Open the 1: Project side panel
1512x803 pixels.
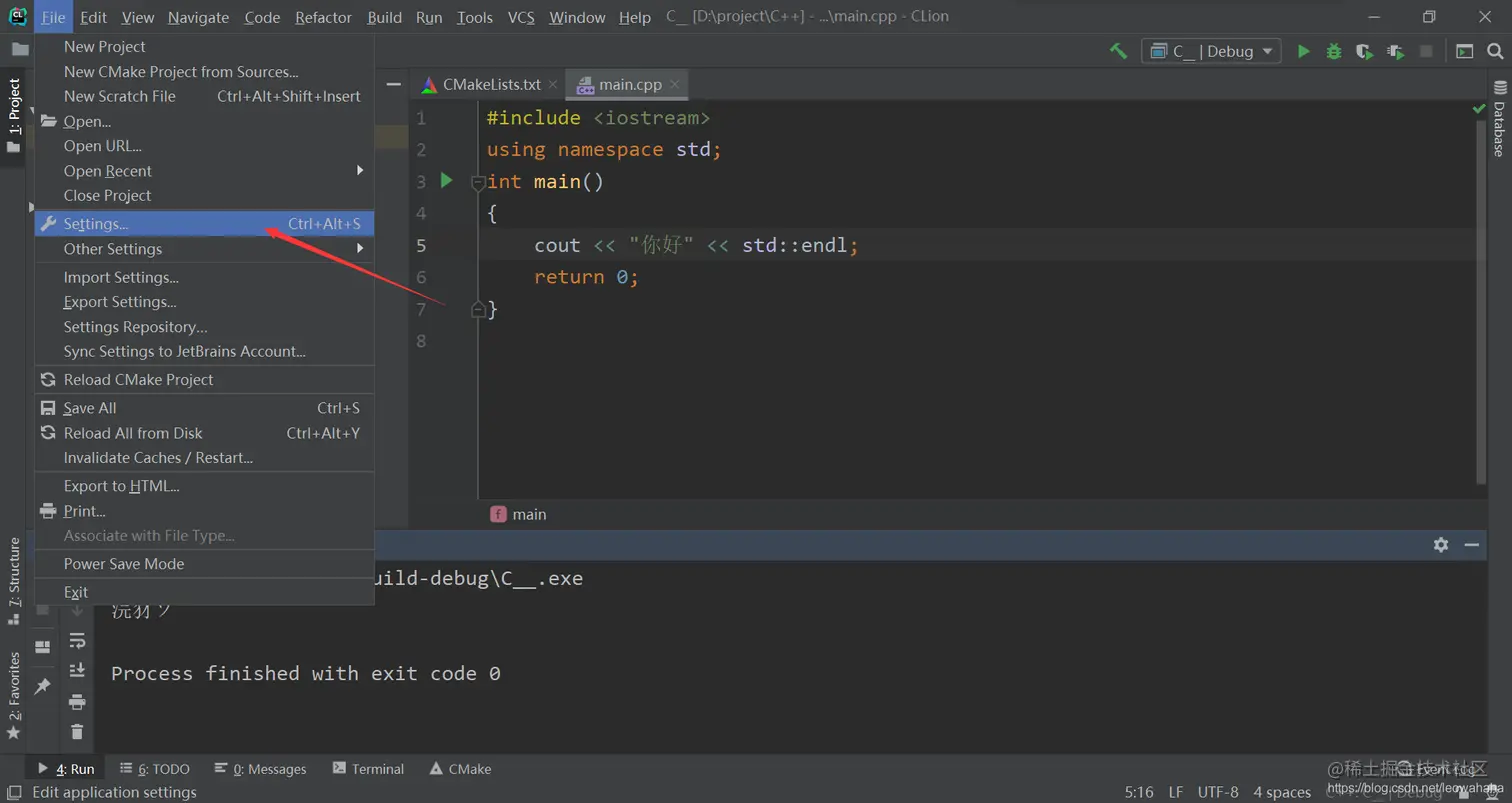click(14, 115)
